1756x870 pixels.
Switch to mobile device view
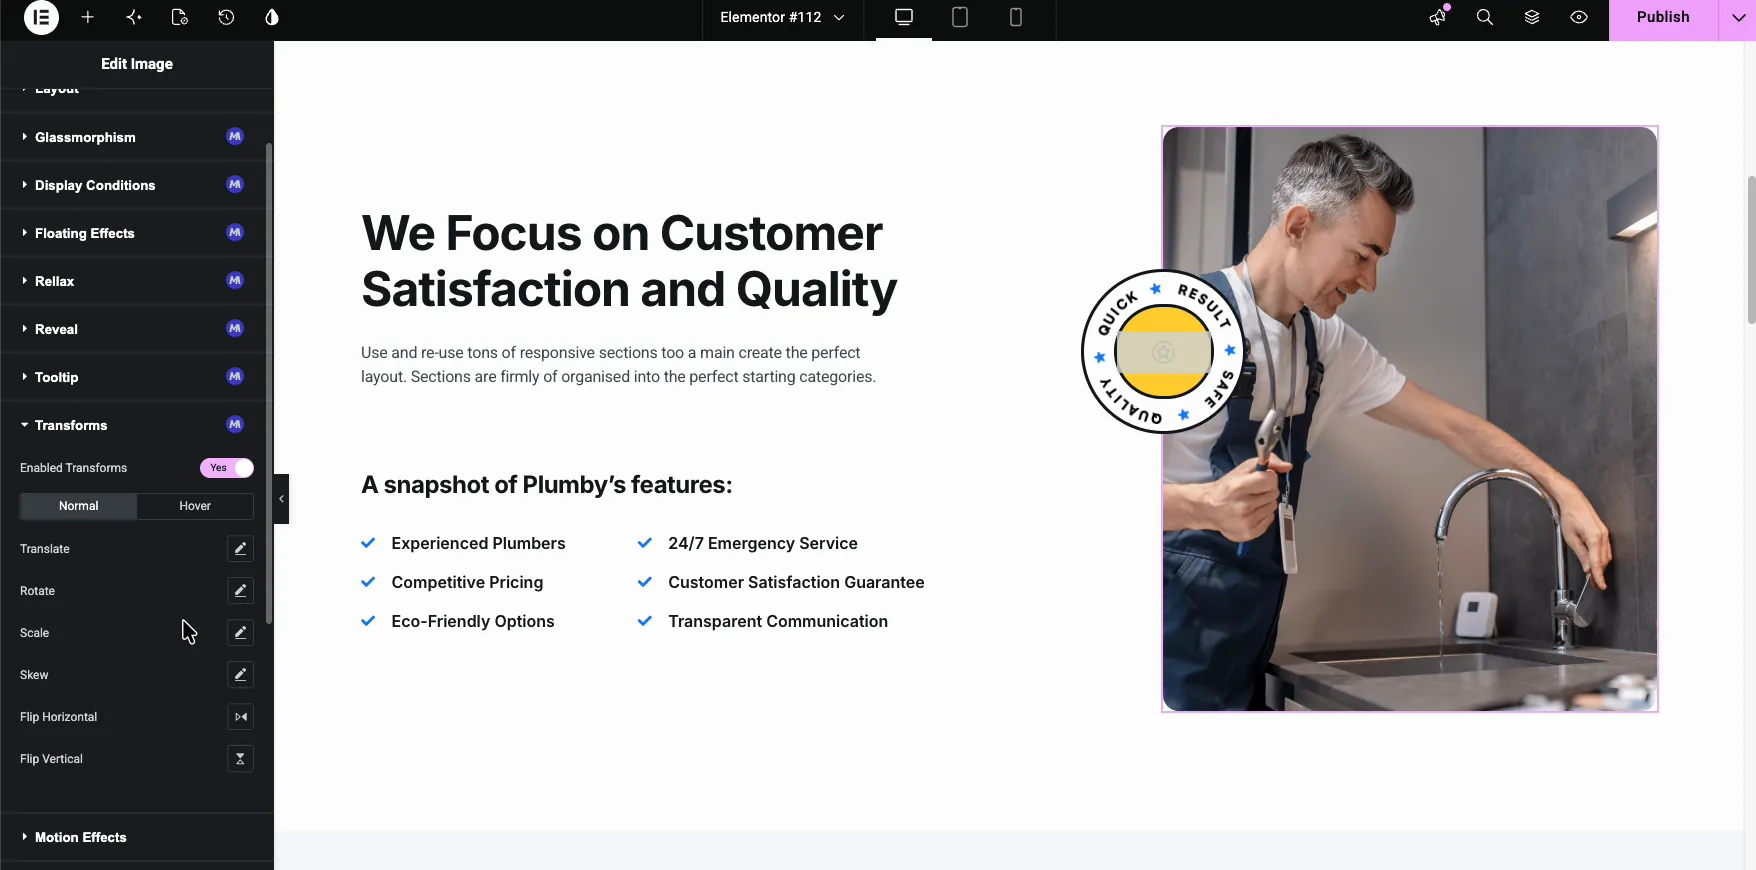1016,17
